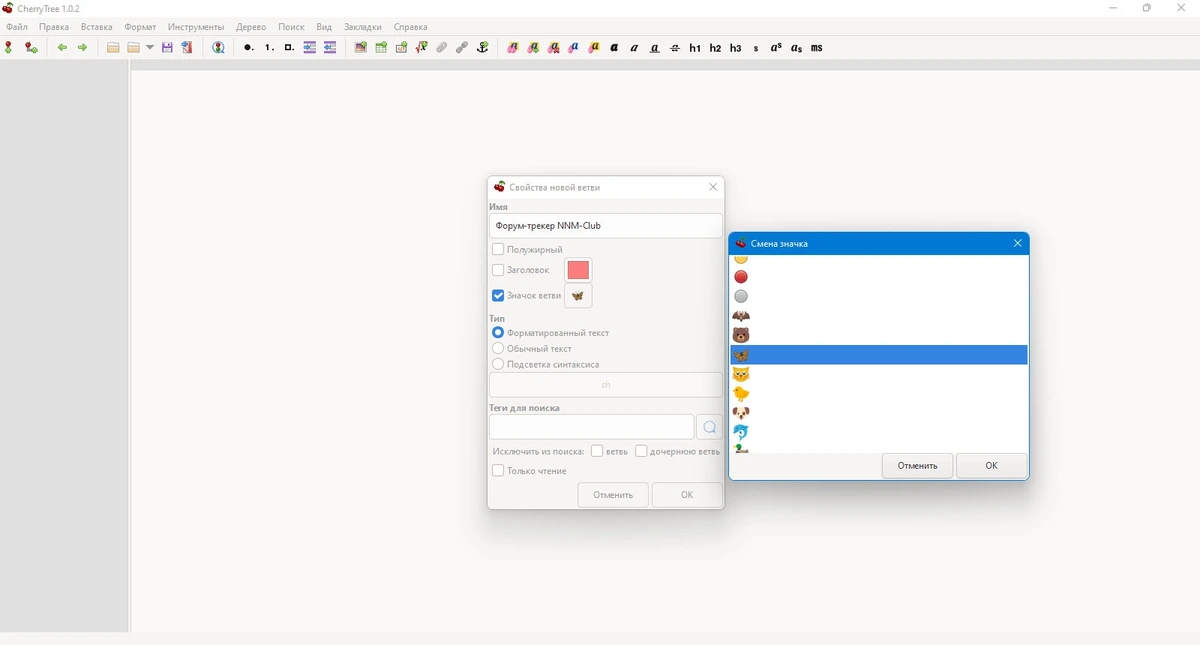Apply h3 heading style
1200x645 pixels.
click(x=736, y=48)
